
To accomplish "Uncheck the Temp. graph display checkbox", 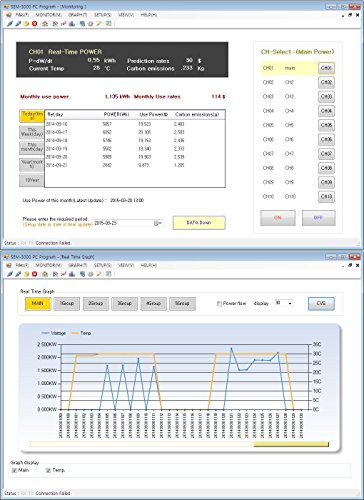I will coord(48,470).
